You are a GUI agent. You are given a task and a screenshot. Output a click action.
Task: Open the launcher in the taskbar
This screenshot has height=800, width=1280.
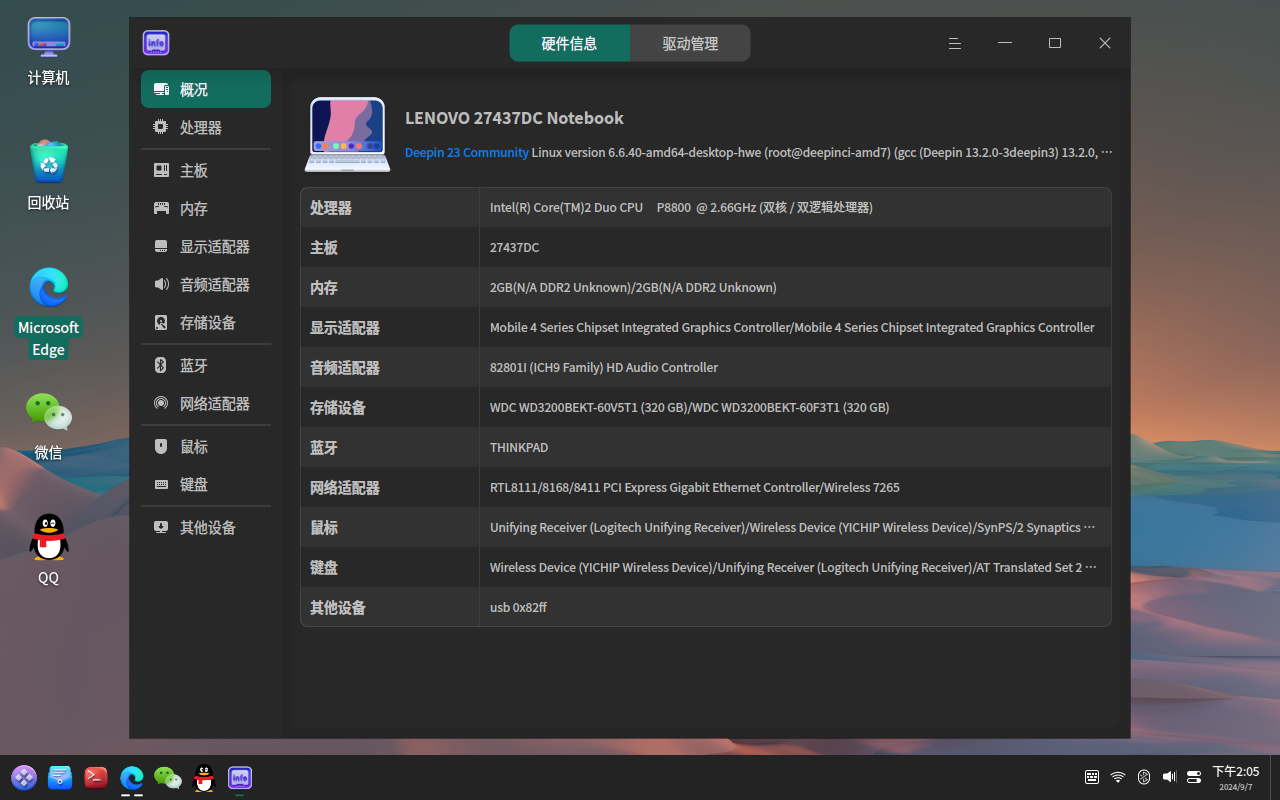click(24, 777)
